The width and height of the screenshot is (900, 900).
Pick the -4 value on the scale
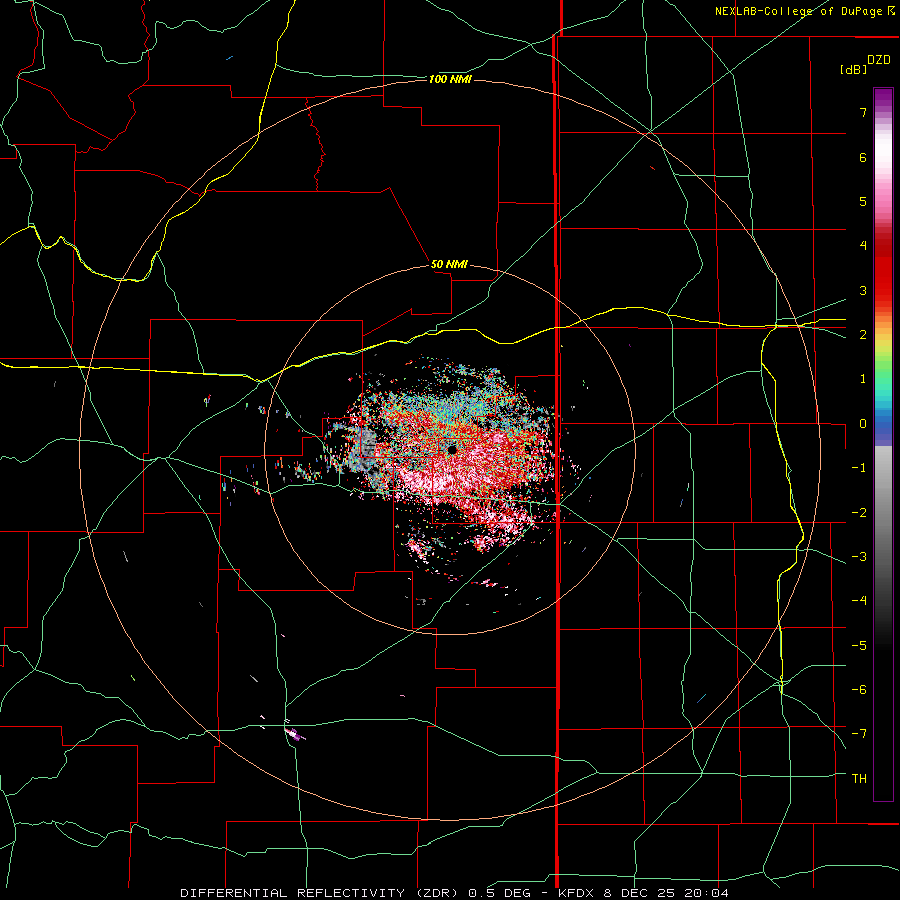click(859, 600)
